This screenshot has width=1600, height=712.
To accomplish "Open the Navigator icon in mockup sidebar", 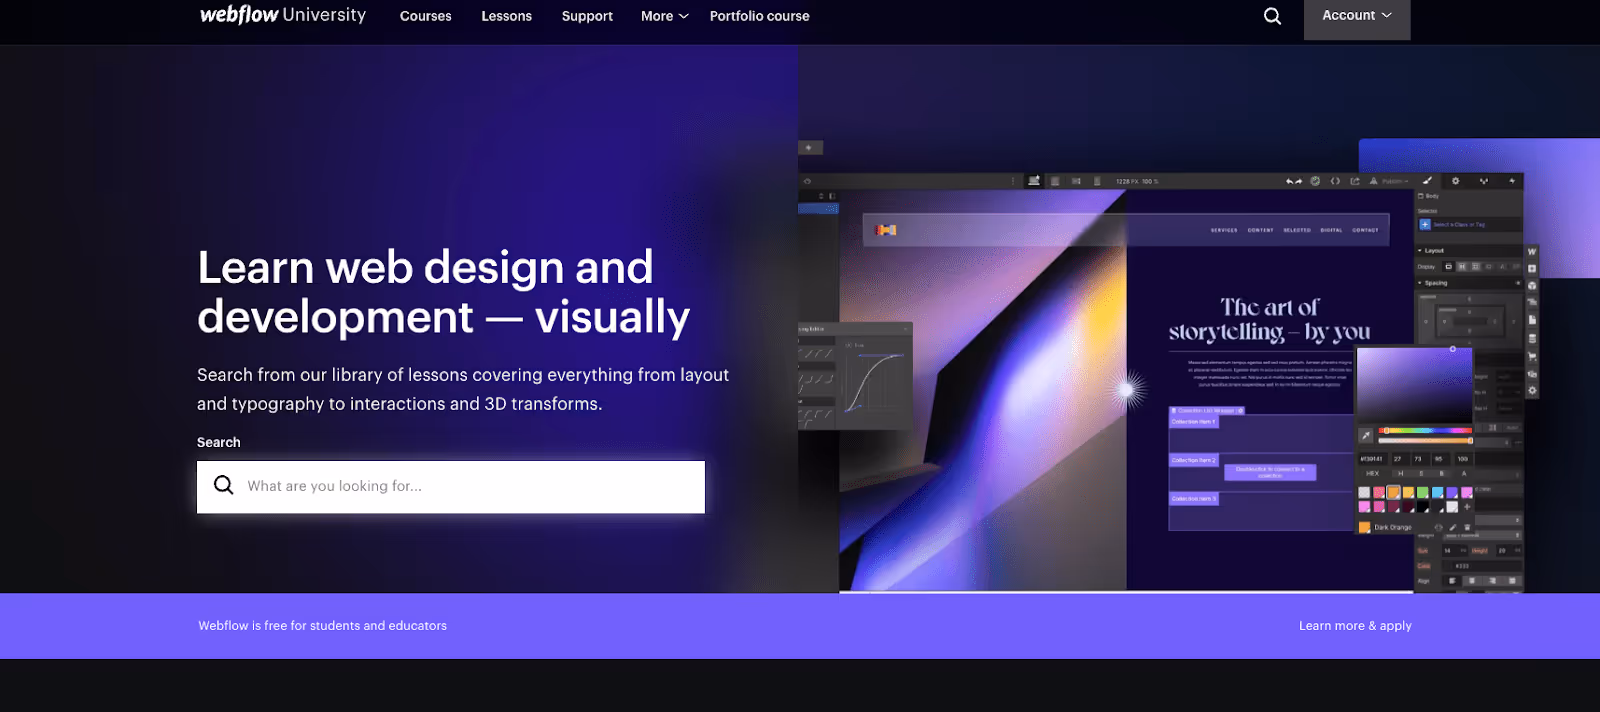I will tap(1532, 302).
